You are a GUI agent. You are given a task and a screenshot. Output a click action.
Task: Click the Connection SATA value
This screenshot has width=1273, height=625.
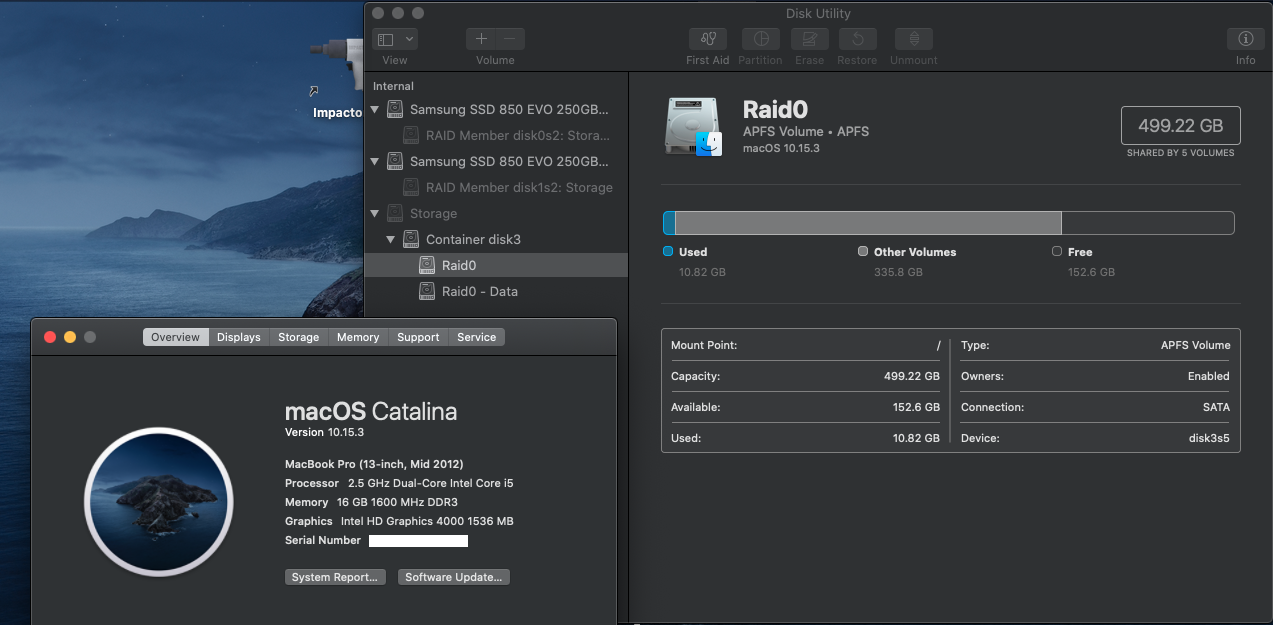1216,407
